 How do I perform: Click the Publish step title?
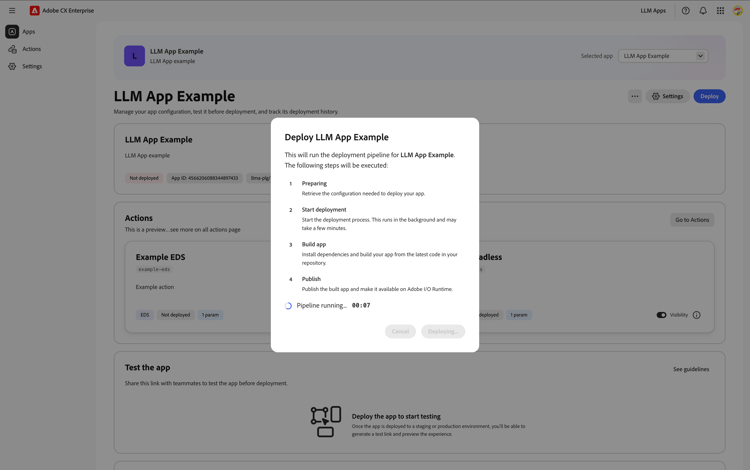(311, 279)
